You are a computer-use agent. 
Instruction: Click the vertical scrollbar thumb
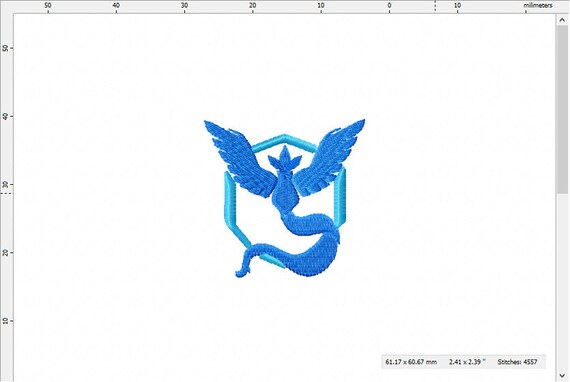coord(562,110)
